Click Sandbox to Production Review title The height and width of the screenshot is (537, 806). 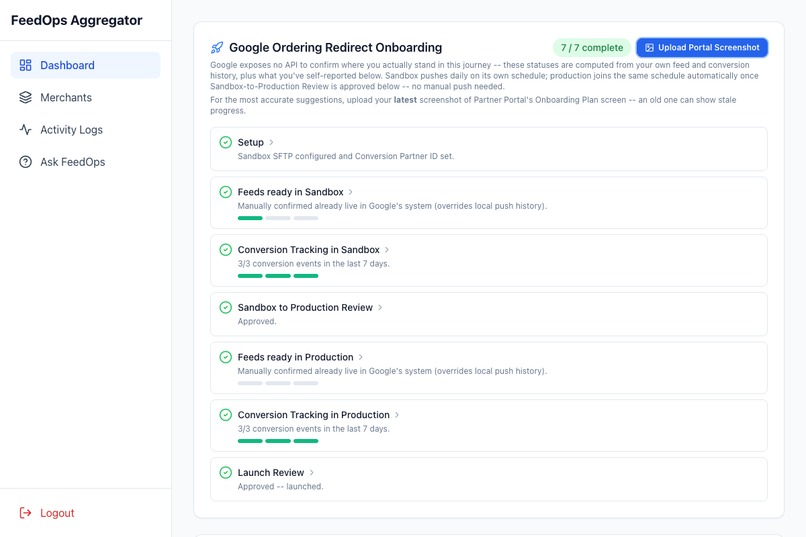pos(305,307)
